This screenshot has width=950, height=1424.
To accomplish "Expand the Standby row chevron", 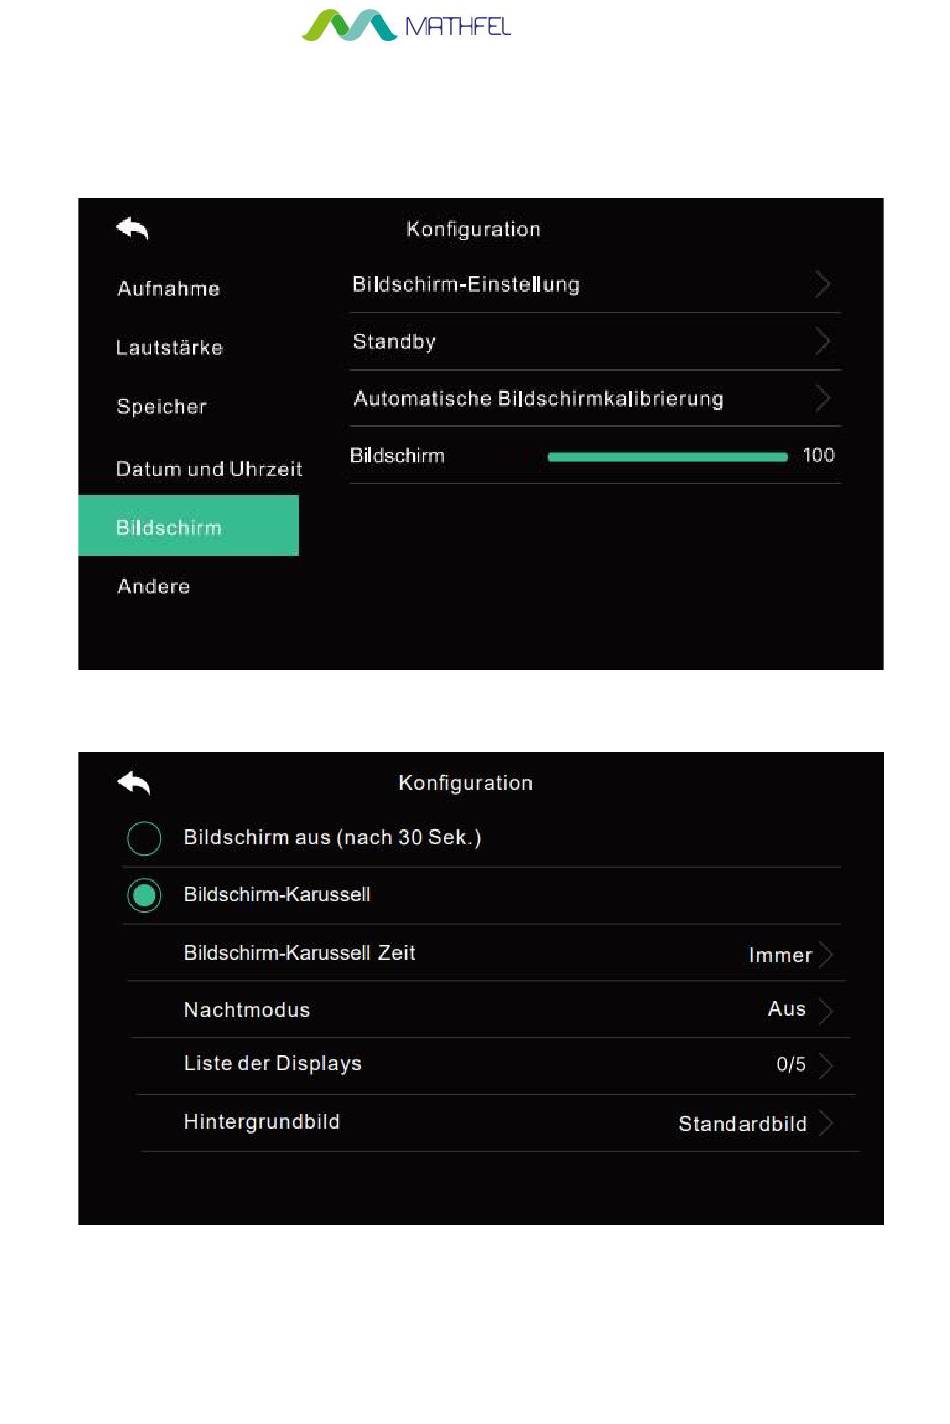I will click(822, 342).
